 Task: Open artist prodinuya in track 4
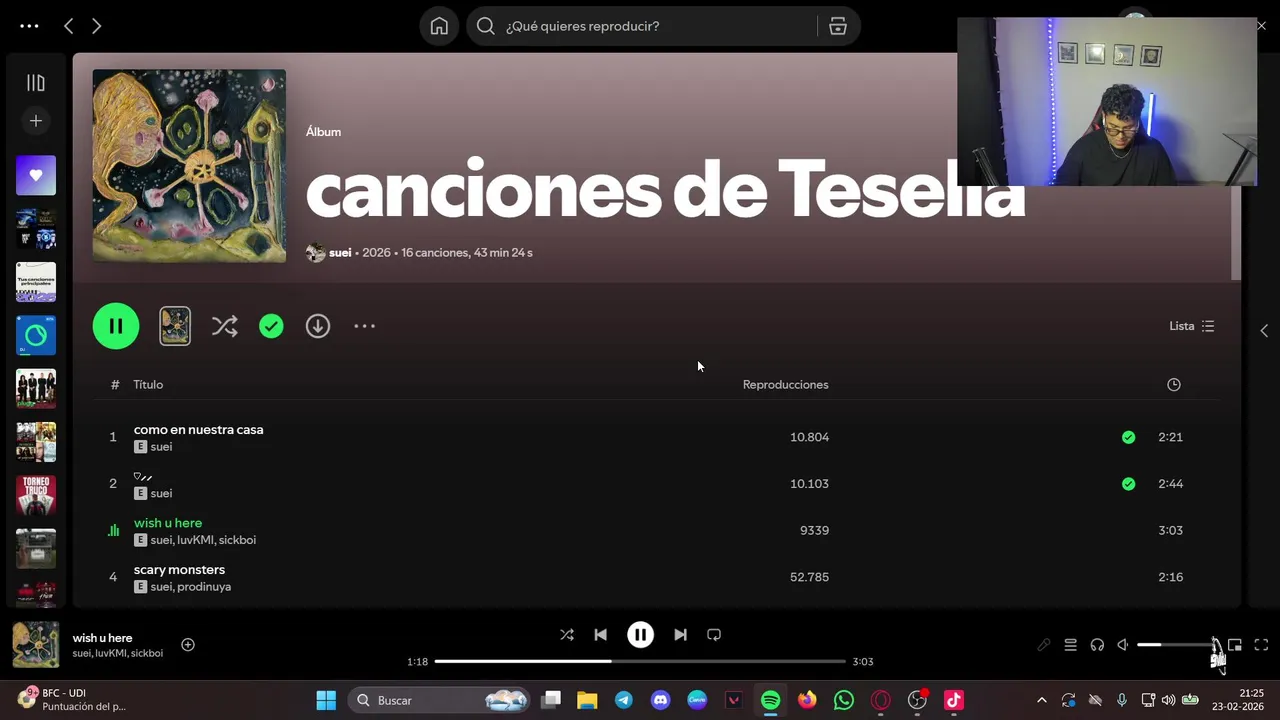coord(204,587)
